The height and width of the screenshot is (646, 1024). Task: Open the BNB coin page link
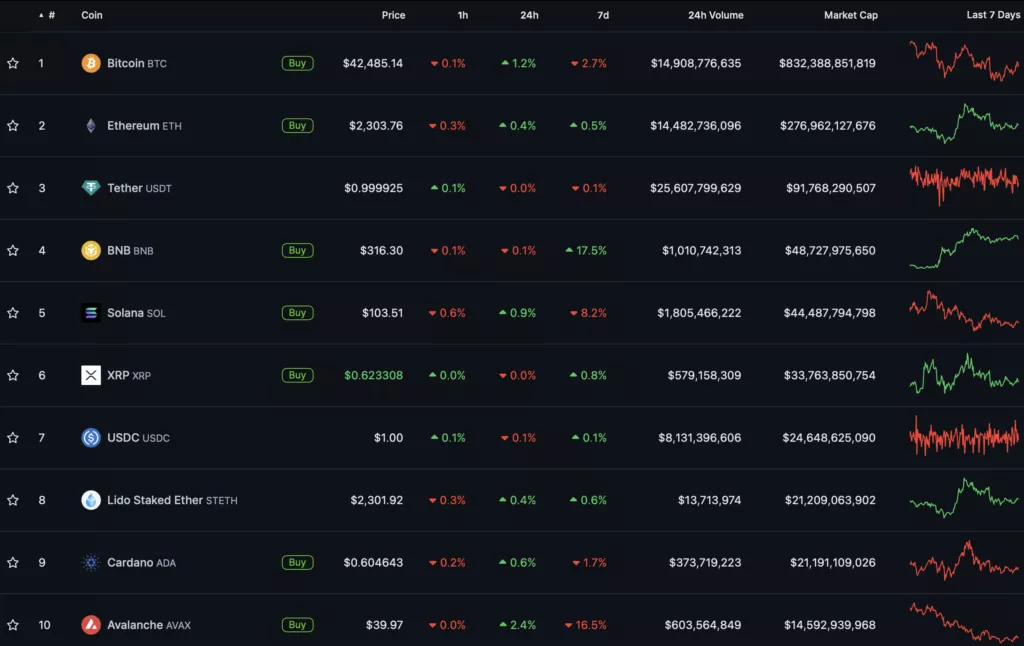pyautogui.click(x=130, y=250)
